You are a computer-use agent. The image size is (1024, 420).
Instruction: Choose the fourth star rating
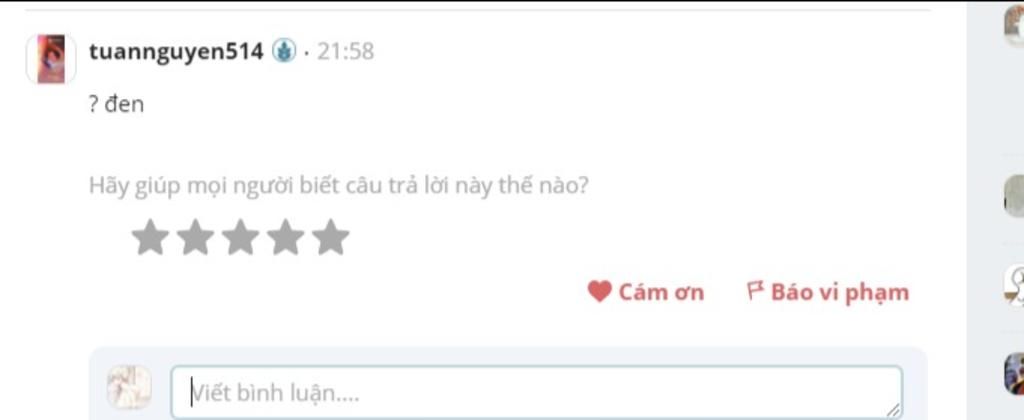pos(285,236)
